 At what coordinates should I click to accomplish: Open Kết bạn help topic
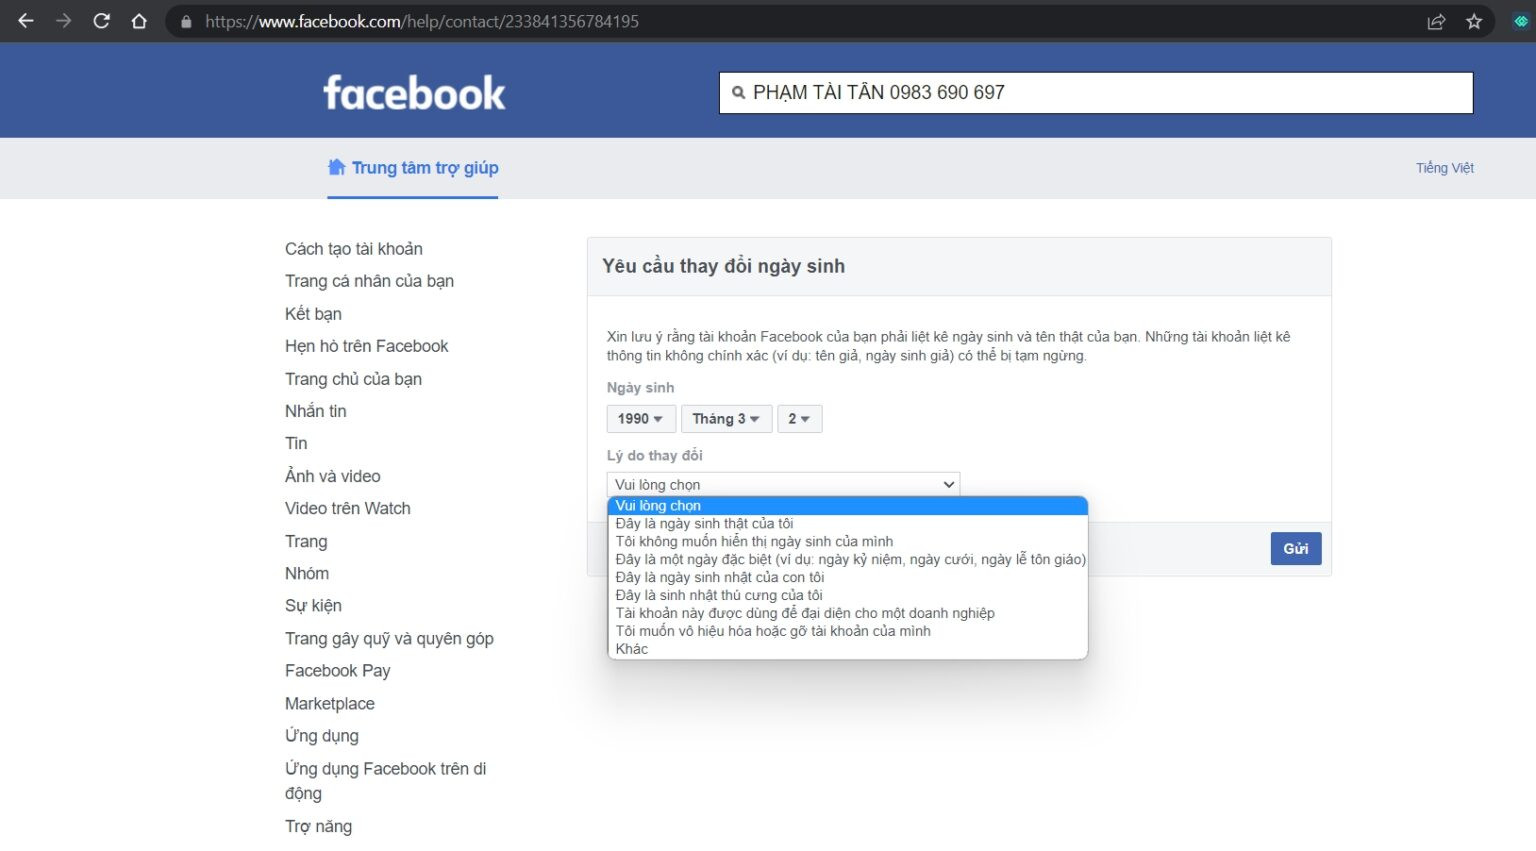(x=313, y=314)
